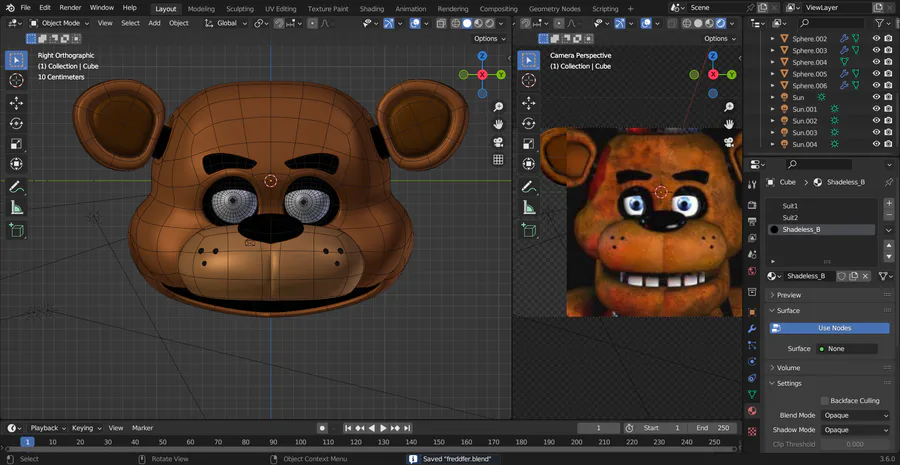The height and width of the screenshot is (465, 900).
Task: Select the Move tool in Camera Perspective viewport
Action: click(528, 103)
